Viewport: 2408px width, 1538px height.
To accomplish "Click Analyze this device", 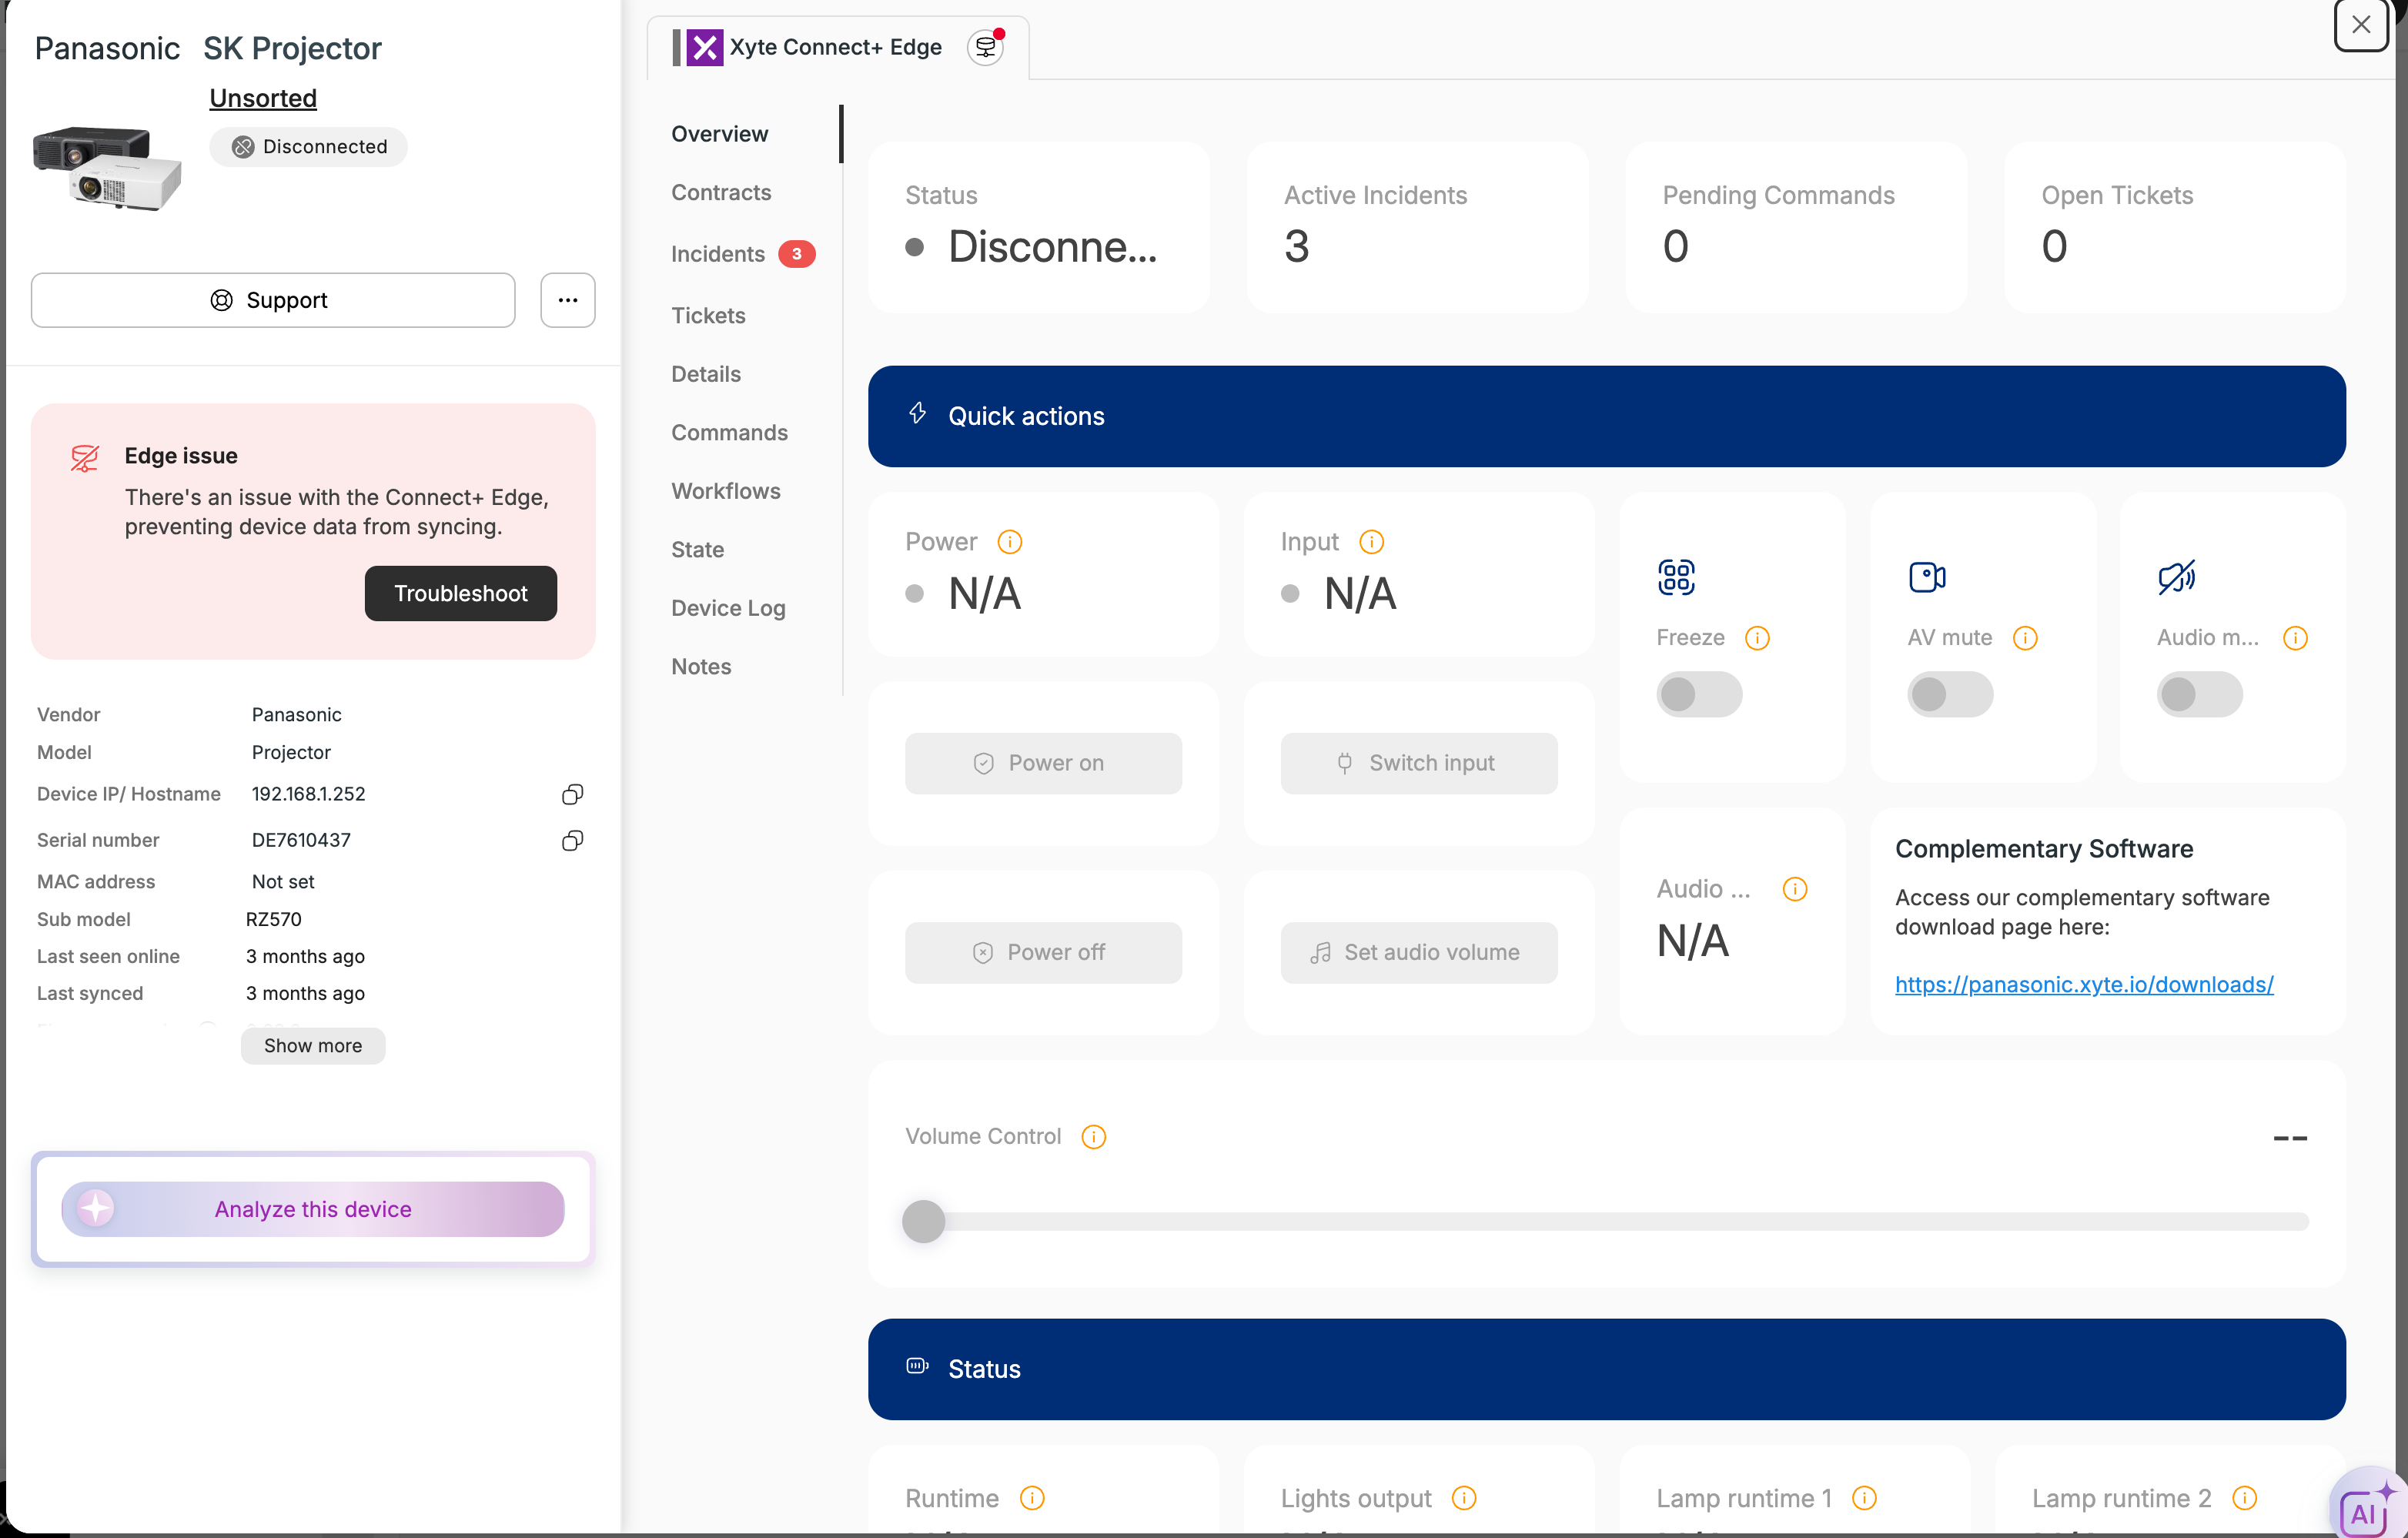I will pyautogui.click(x=313, y=1209).
